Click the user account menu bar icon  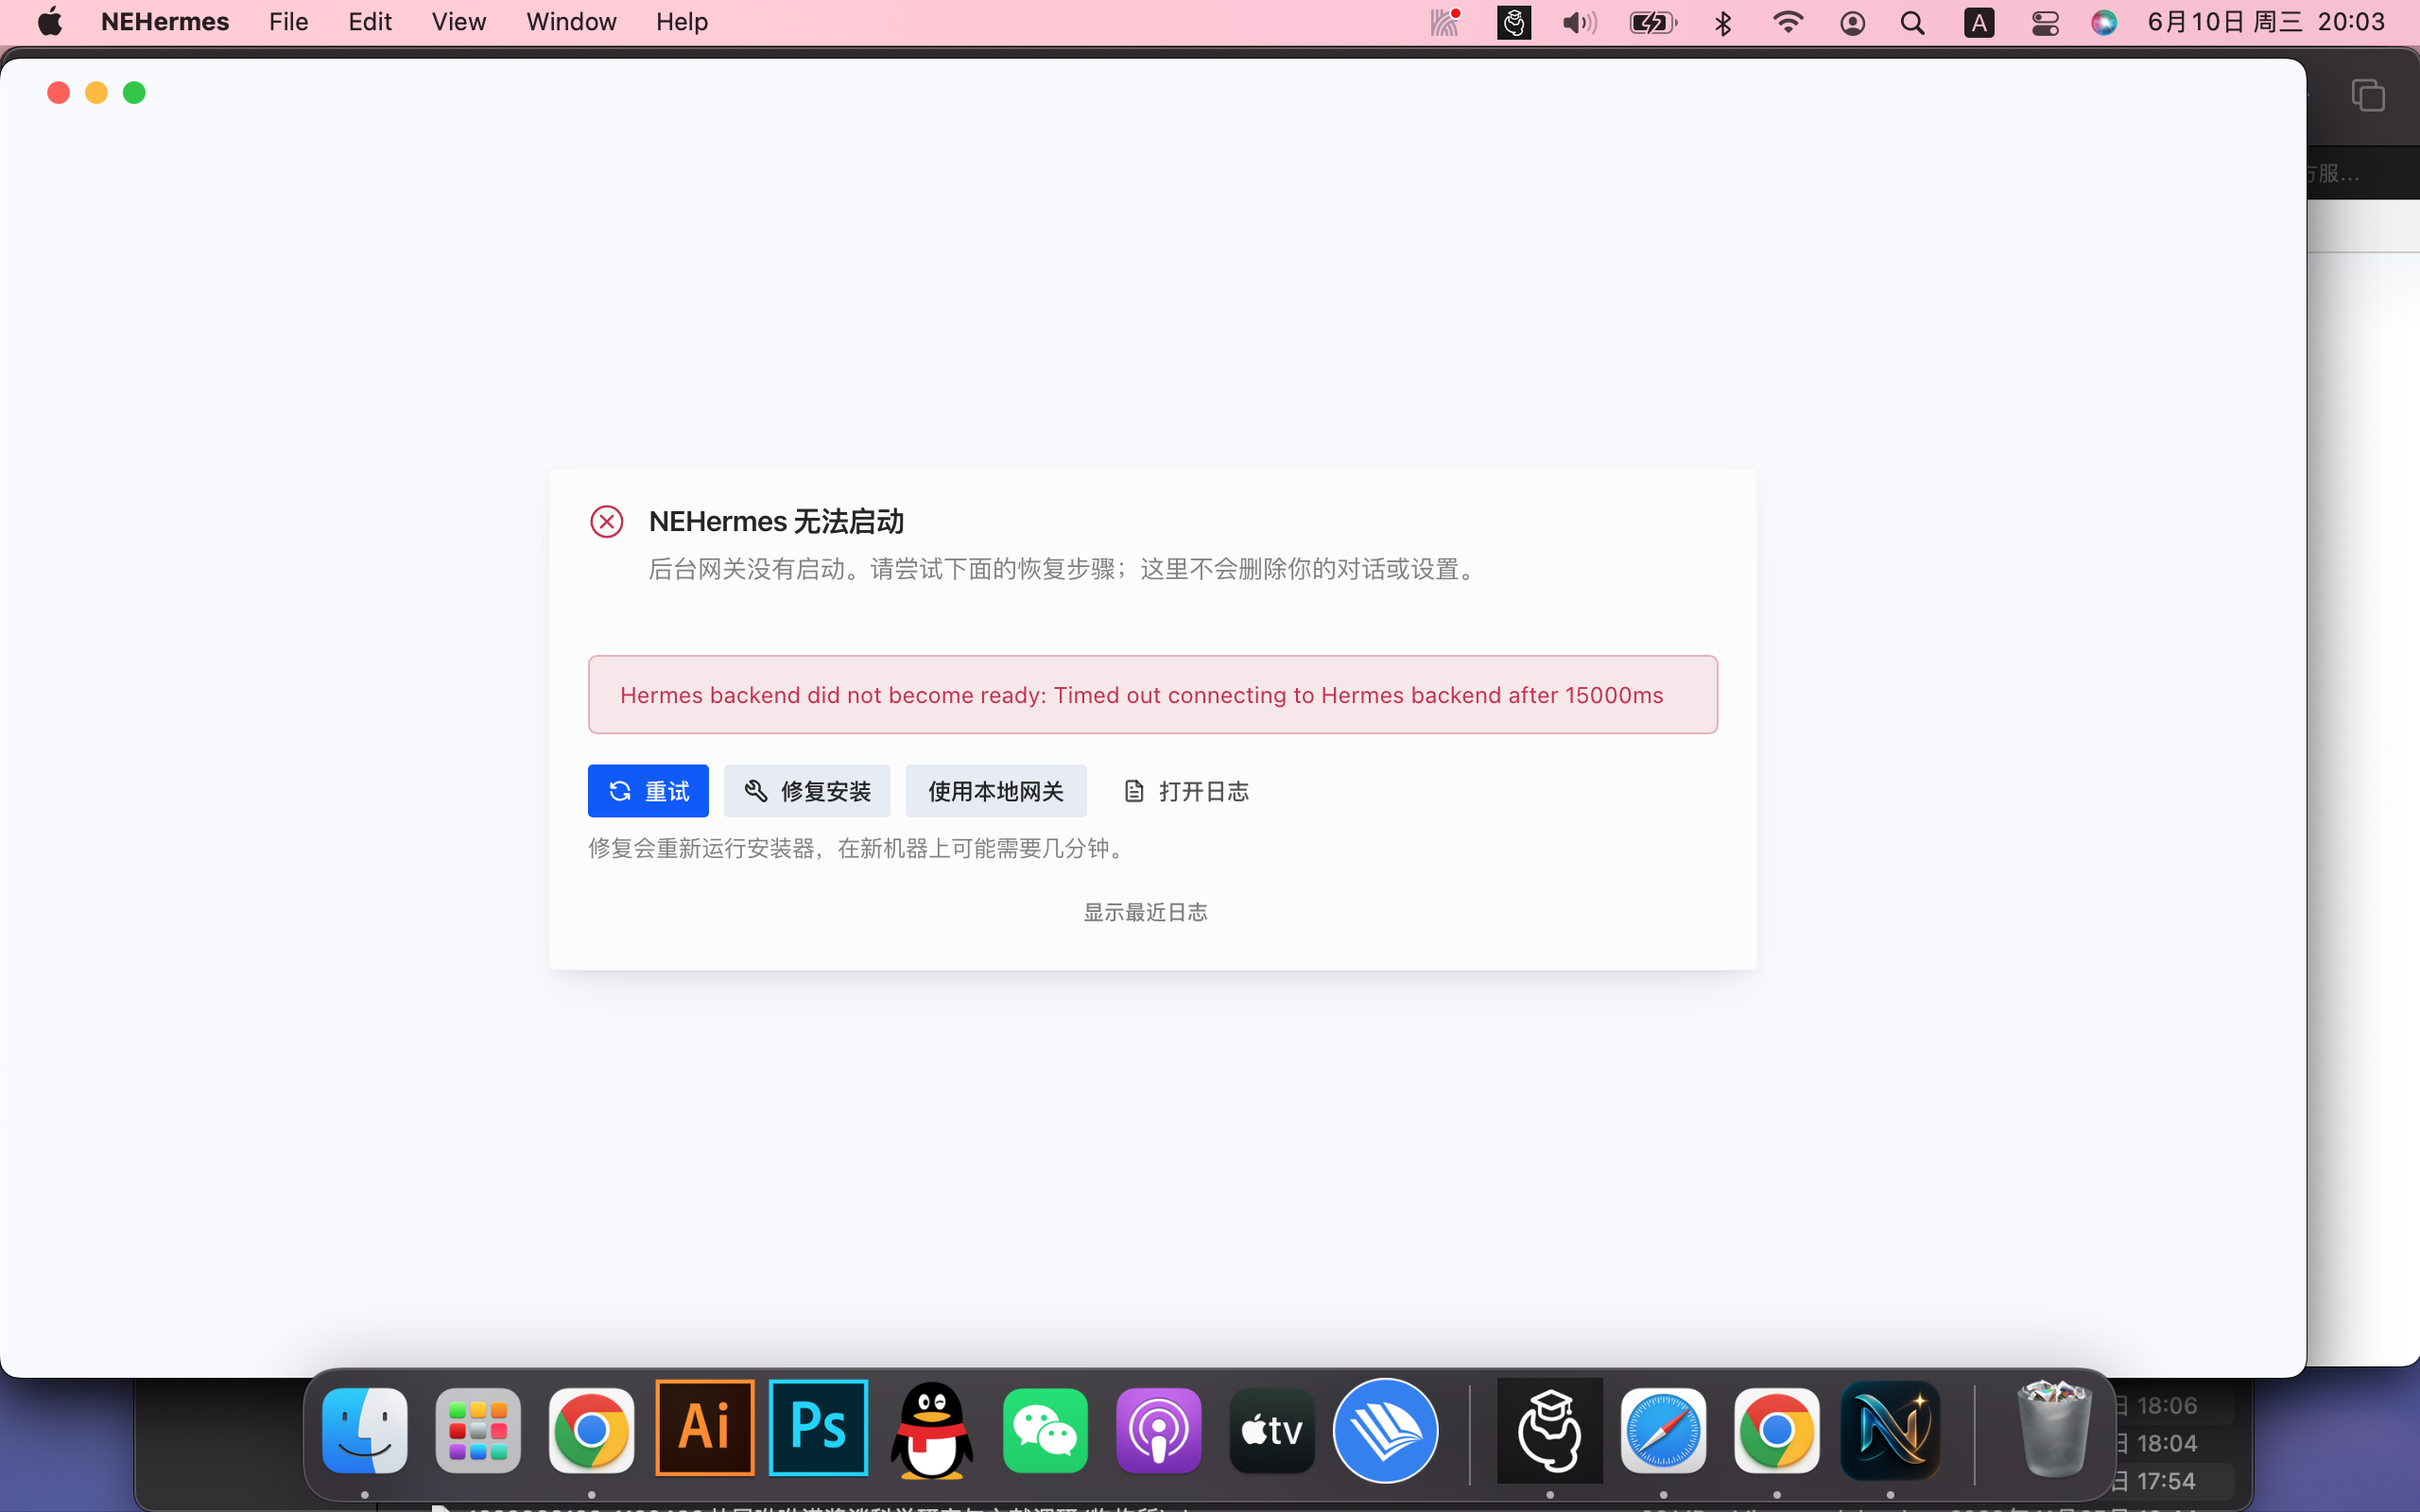[x=1852, y=22]
